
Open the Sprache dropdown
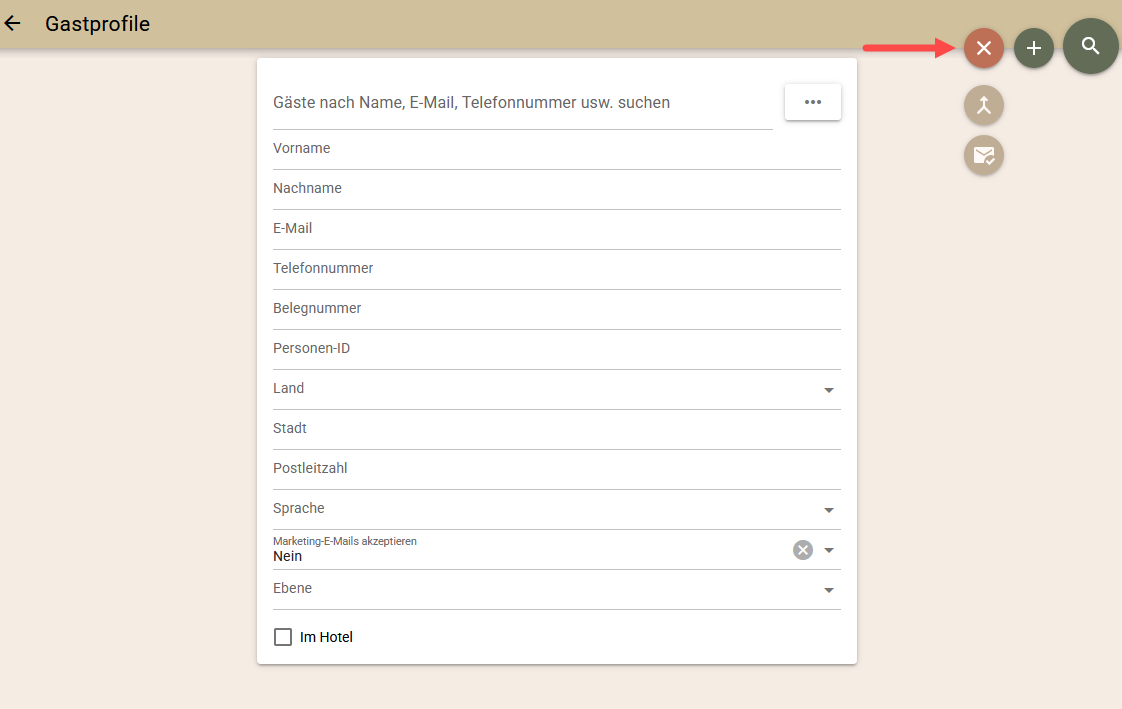pyautogui.click(x=557, y=510)
